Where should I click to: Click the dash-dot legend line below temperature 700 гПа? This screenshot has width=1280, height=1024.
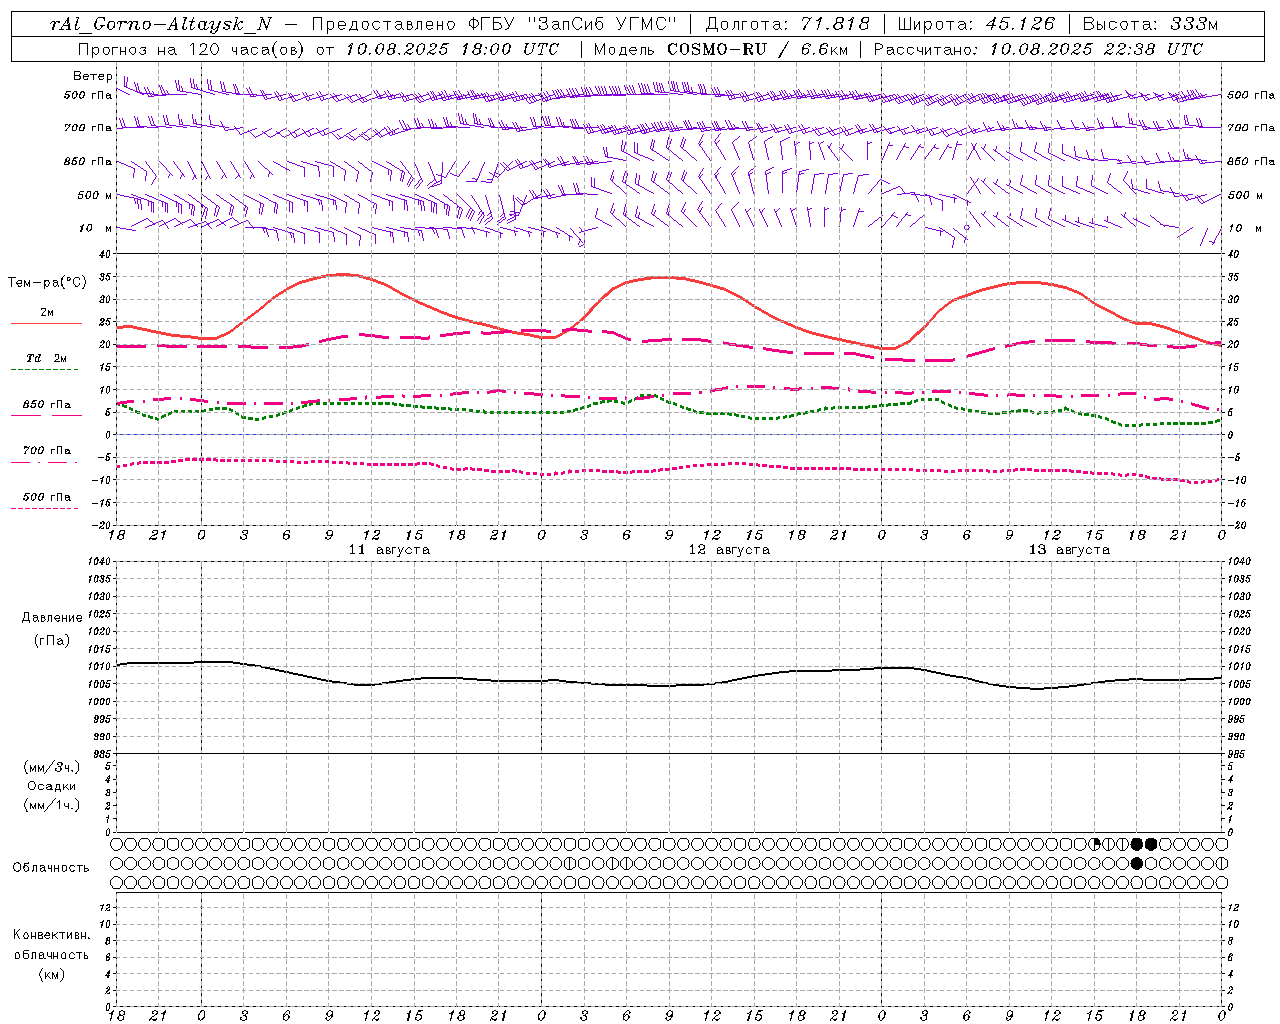[x=44, y=462]
